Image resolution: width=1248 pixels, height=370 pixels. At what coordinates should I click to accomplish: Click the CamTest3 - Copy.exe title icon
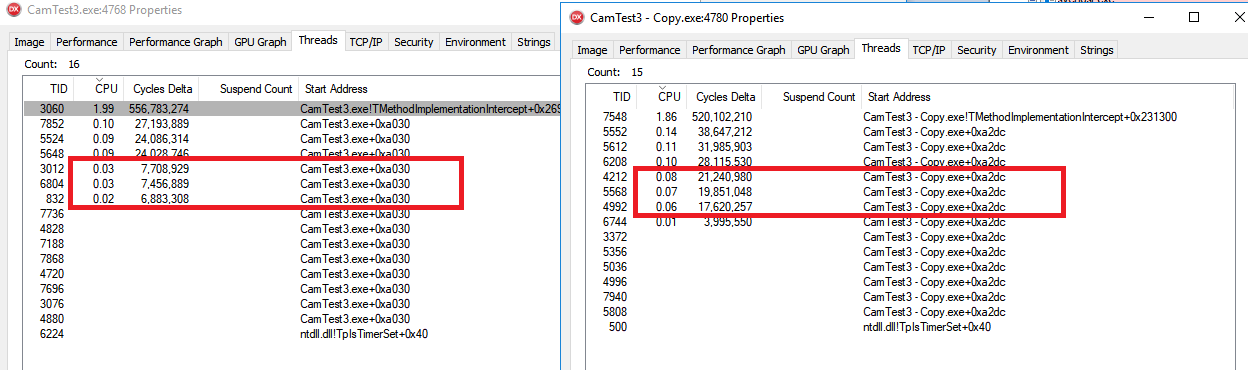pyautogui.click(x=577, y=18)
